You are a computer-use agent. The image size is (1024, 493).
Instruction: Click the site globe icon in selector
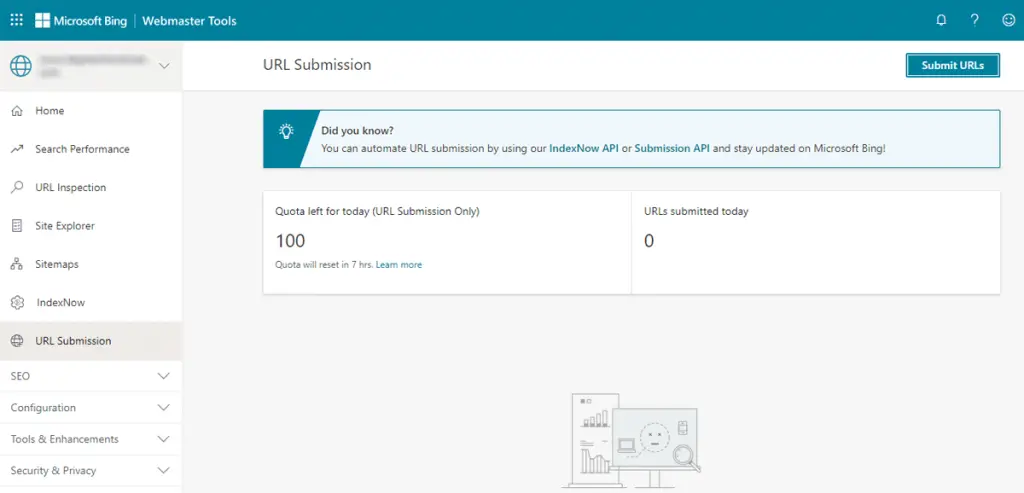coord(21,66)
